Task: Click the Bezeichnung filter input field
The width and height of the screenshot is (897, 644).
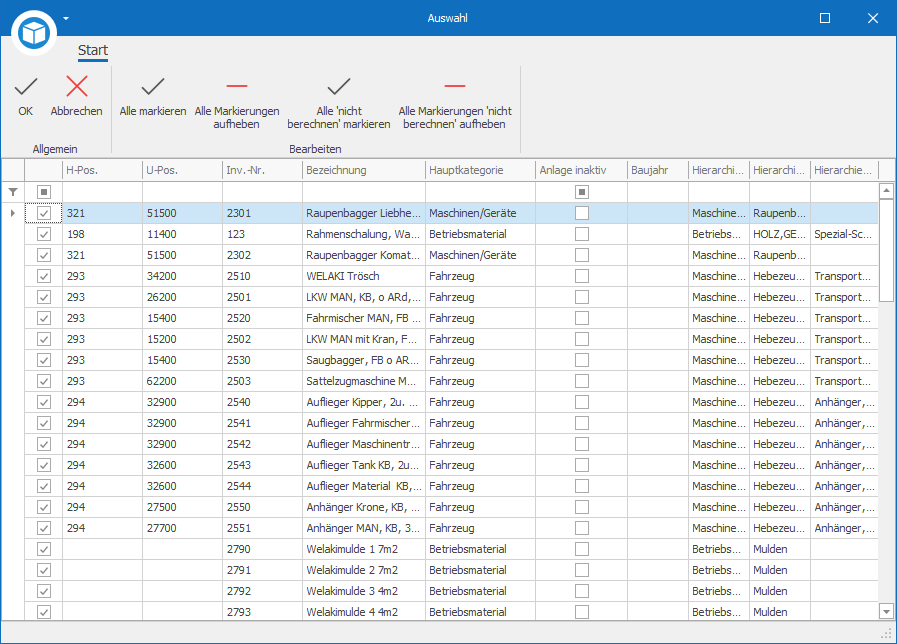Action: click(x=364, y=192)
